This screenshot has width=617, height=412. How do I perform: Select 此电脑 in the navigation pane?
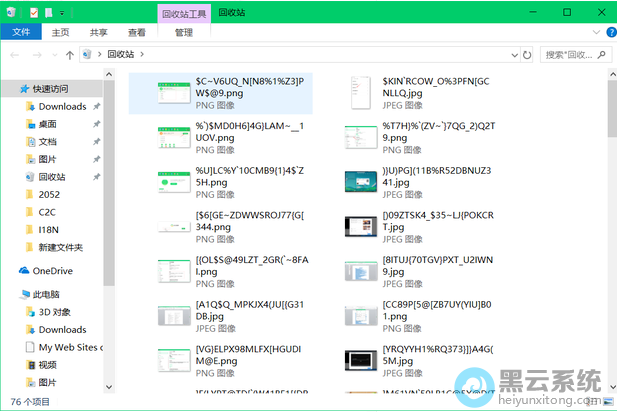click(x=46, y=295)
